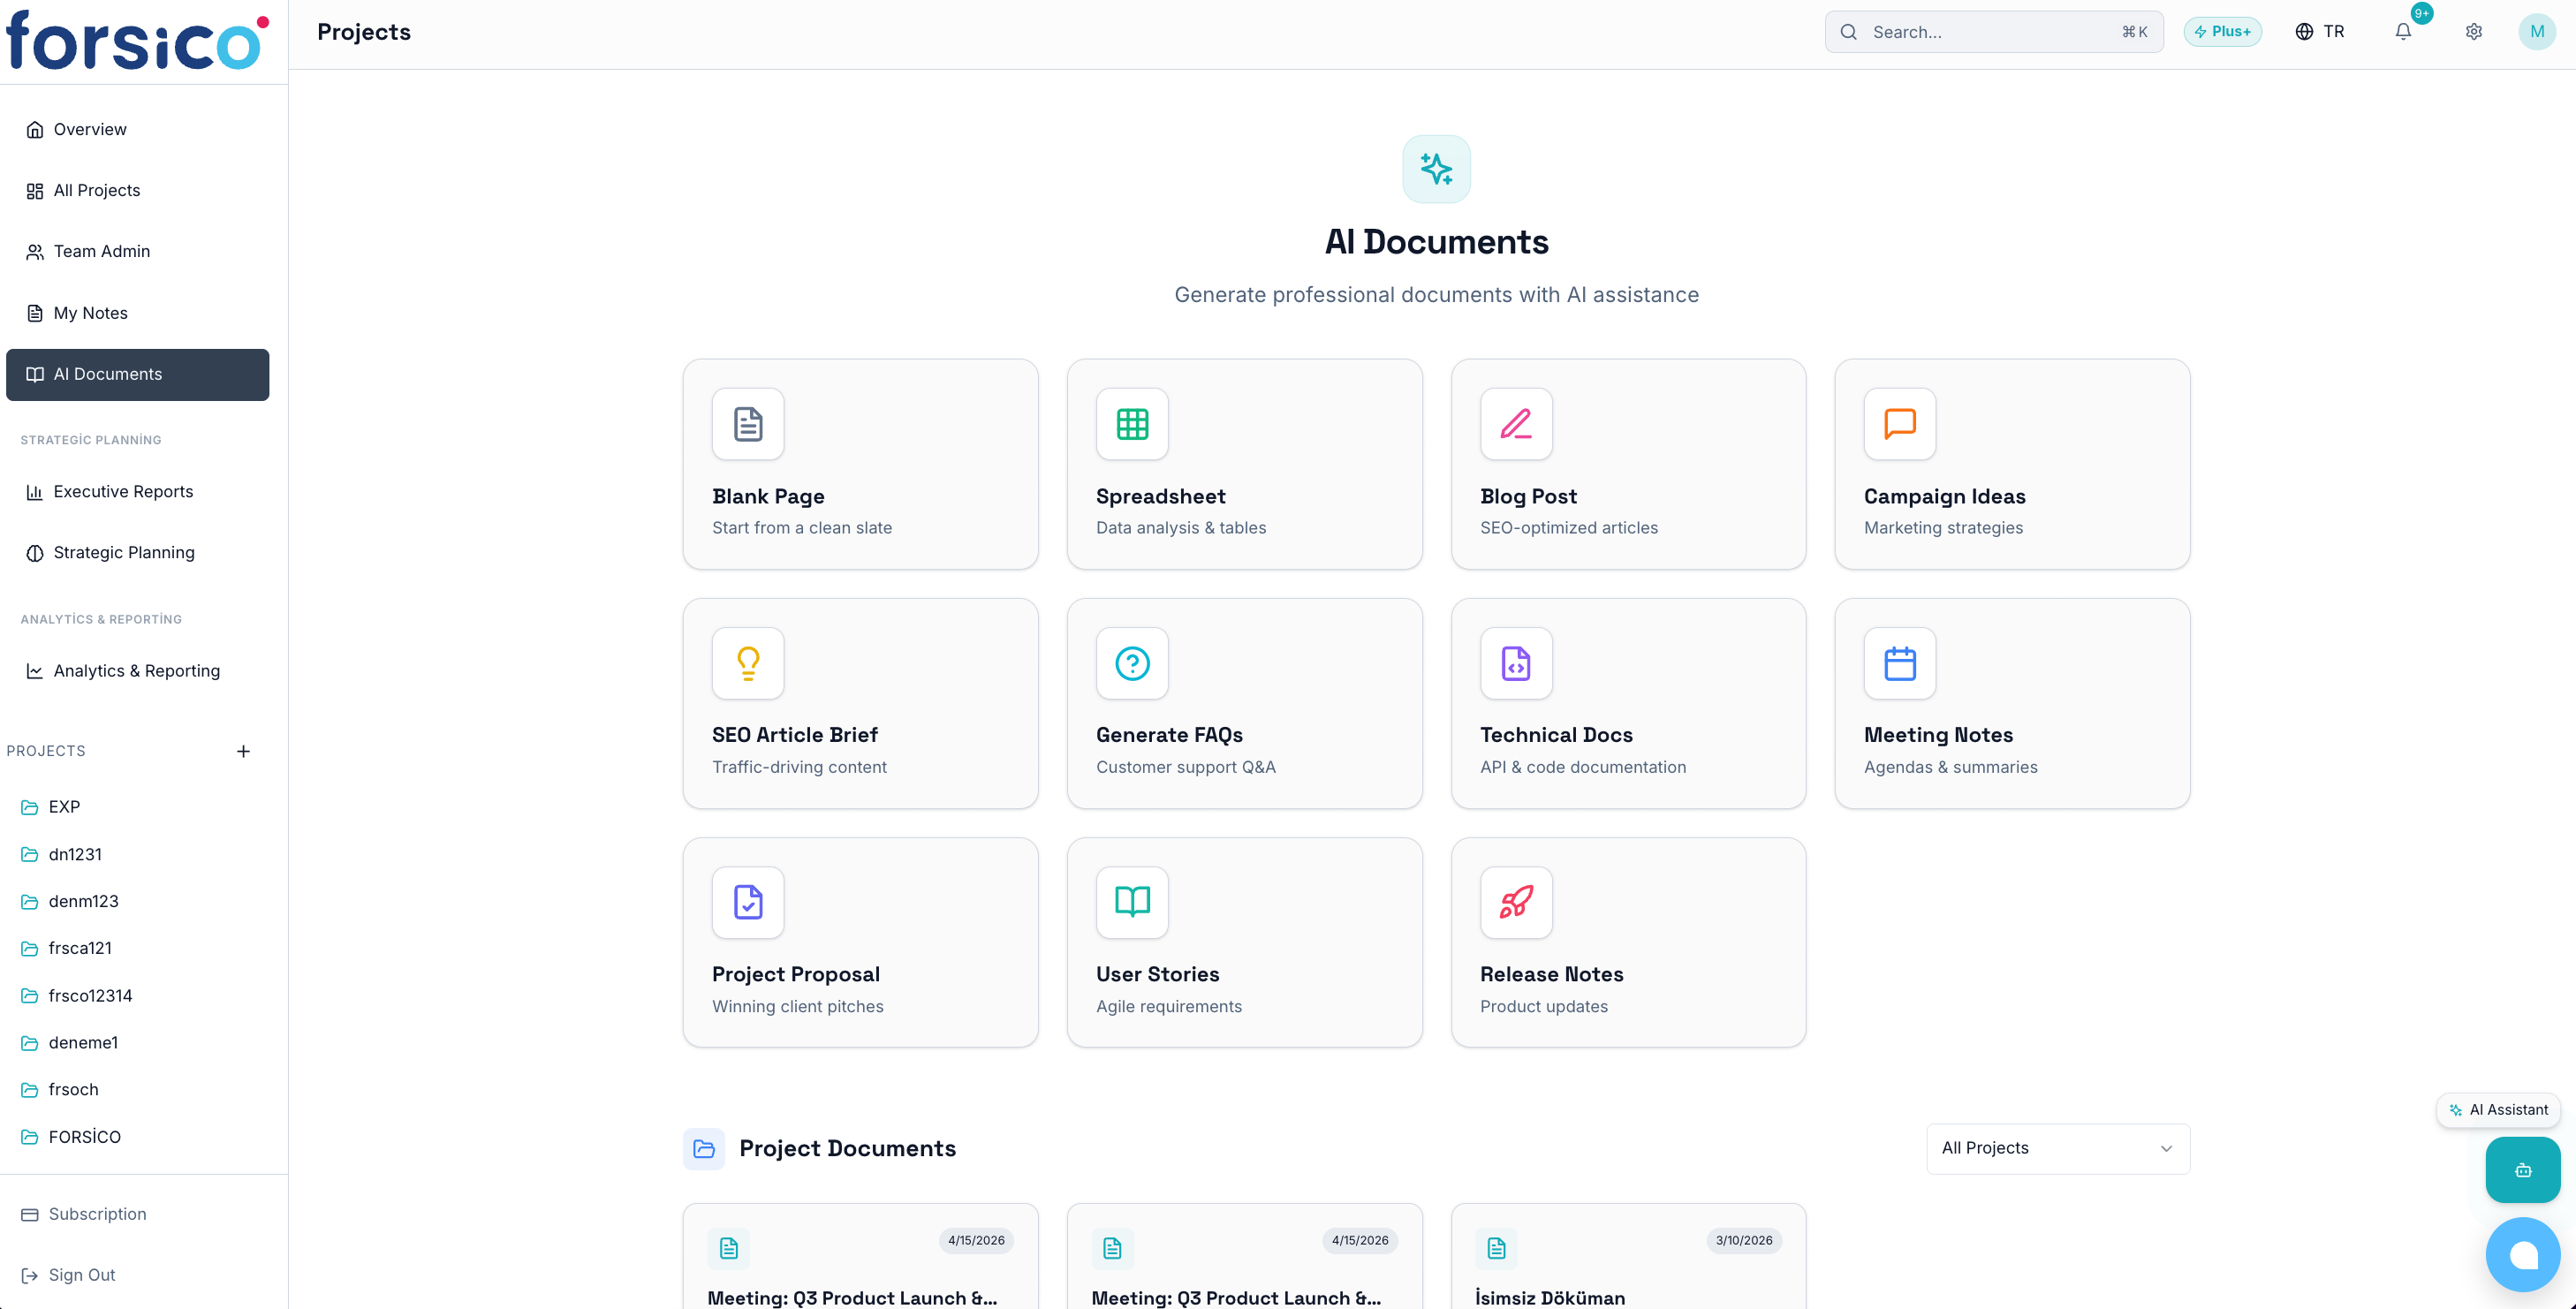
Task: Click the Campaign Ideas chat bubble icon
Action: tap(1899, 424)
